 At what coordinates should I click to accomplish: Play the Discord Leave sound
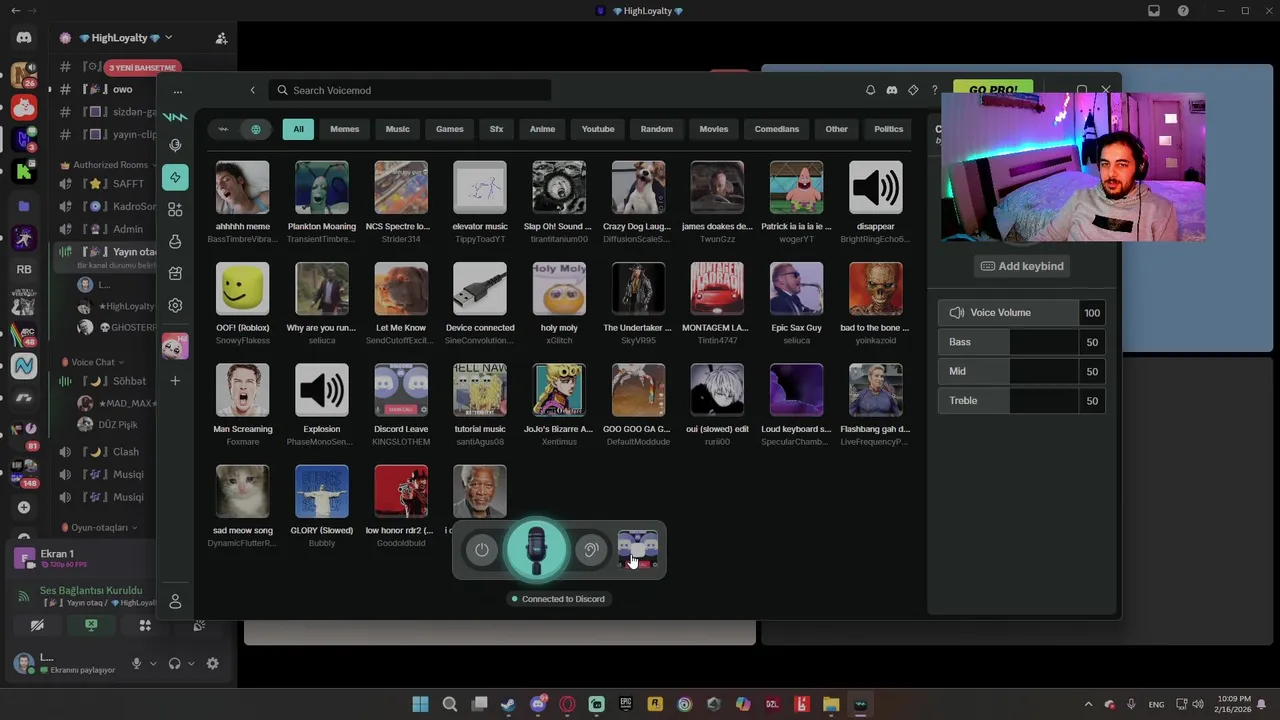[x=401, y=390]
